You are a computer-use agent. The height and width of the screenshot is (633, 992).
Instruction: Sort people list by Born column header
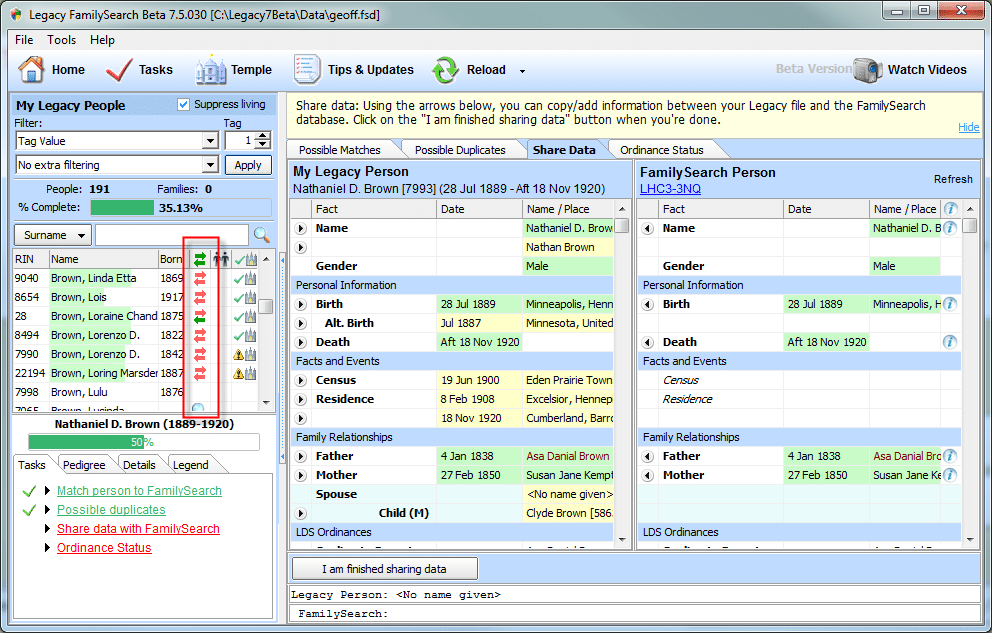click(171, 259)
